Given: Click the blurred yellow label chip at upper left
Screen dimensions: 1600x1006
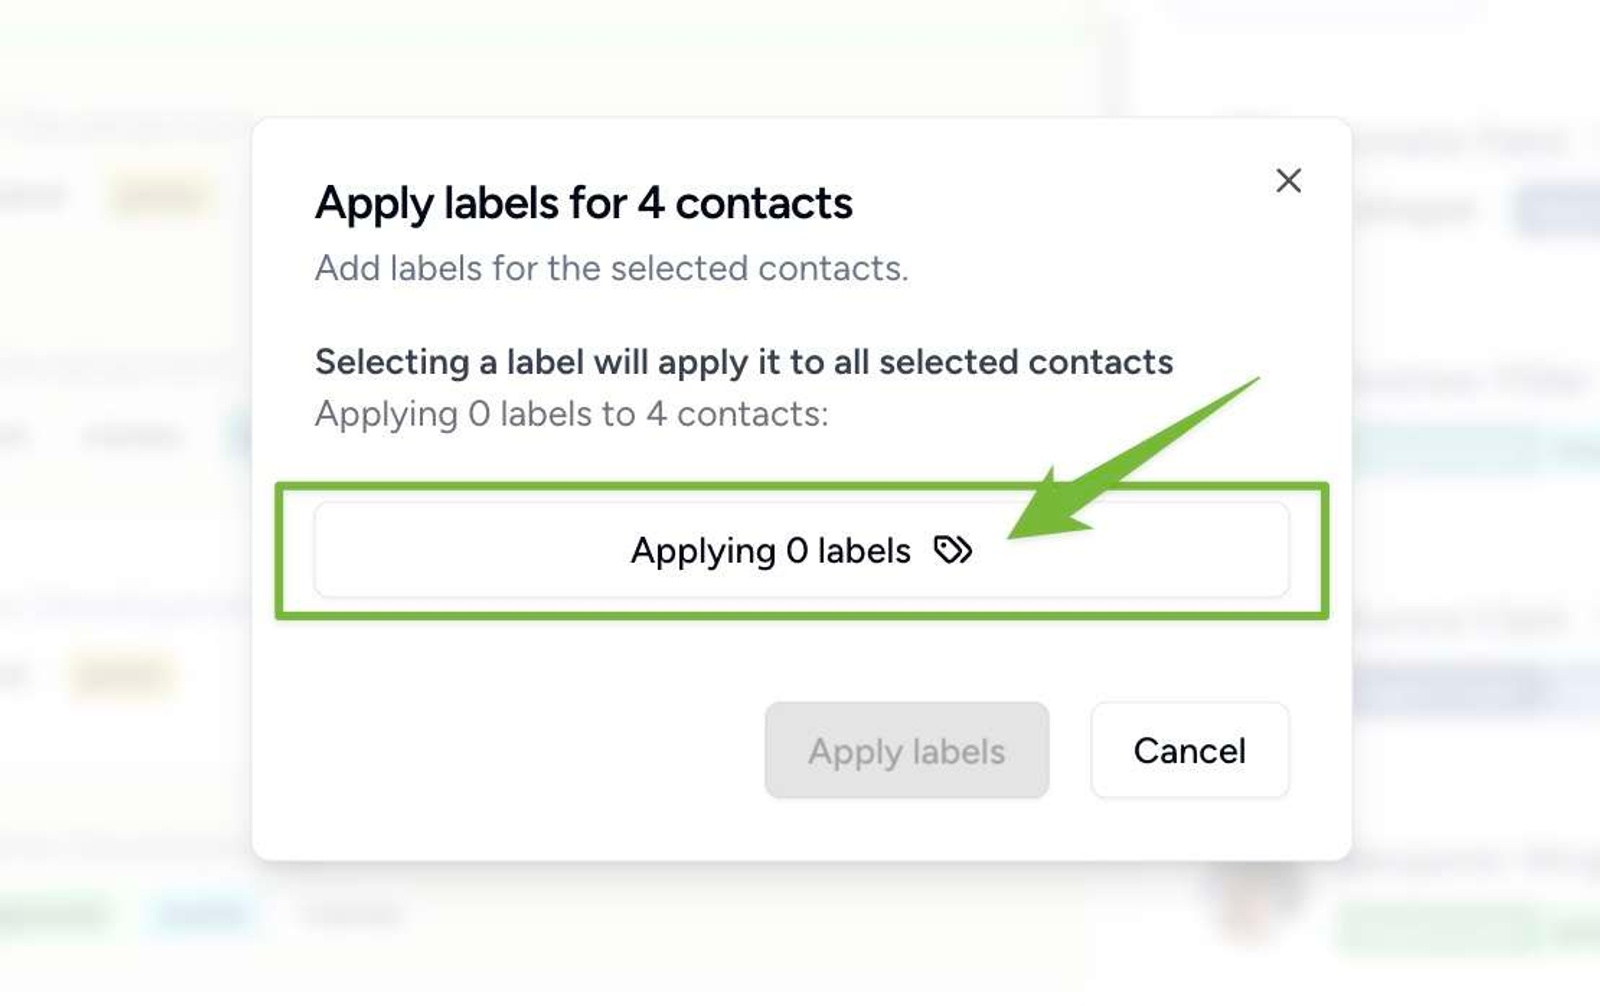Looking at the screenshot, I should 160,195.
